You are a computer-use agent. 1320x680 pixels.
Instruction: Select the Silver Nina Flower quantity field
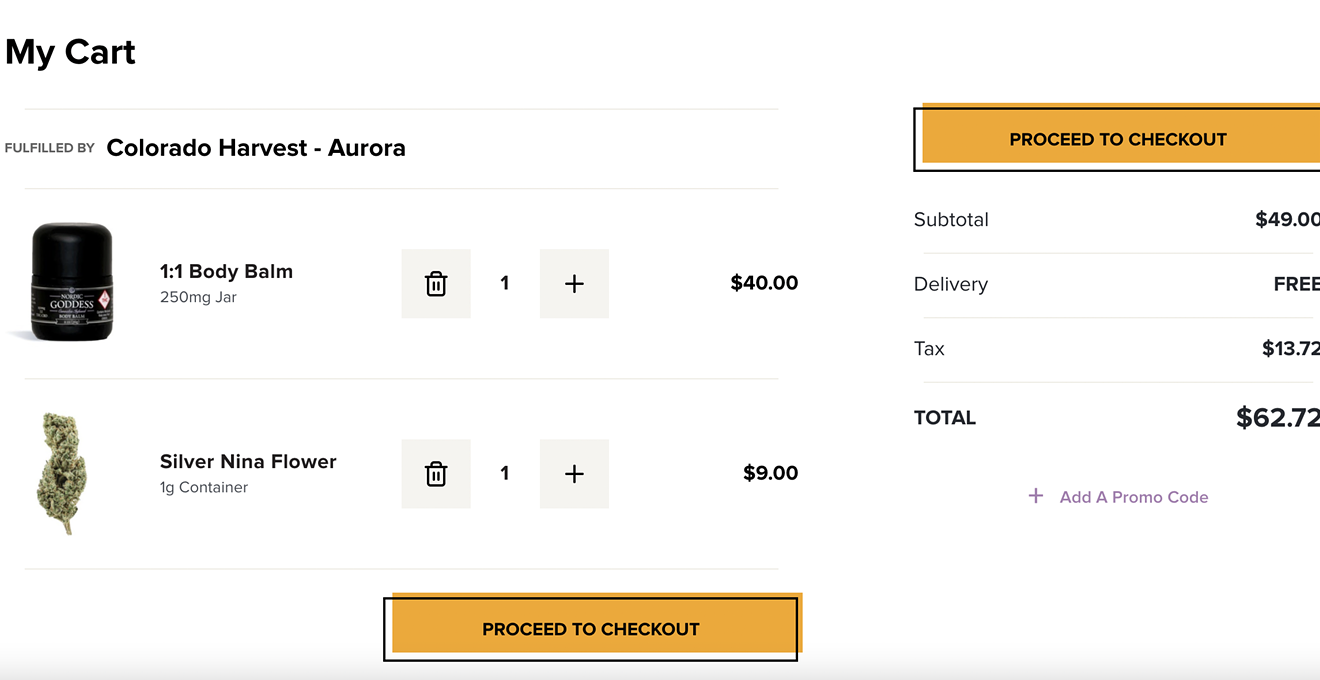pos(505,473)
